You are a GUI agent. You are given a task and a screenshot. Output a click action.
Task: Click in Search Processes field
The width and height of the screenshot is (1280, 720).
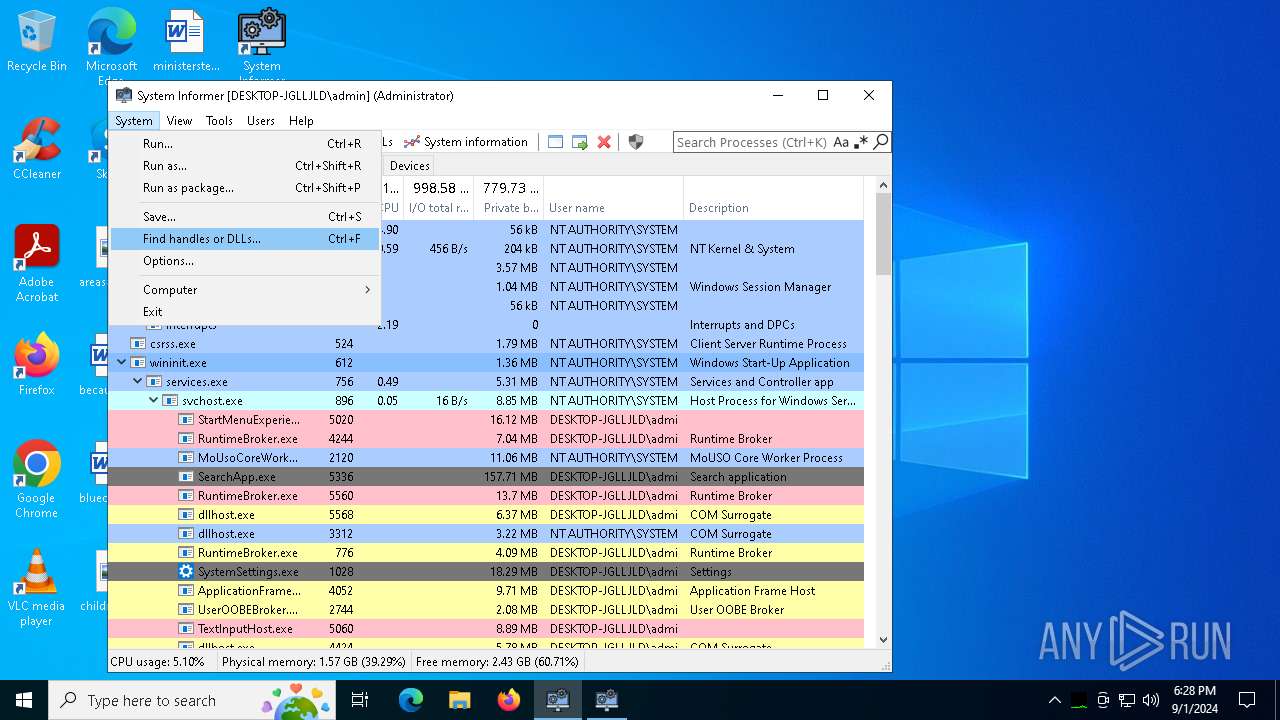coord(752,142)
